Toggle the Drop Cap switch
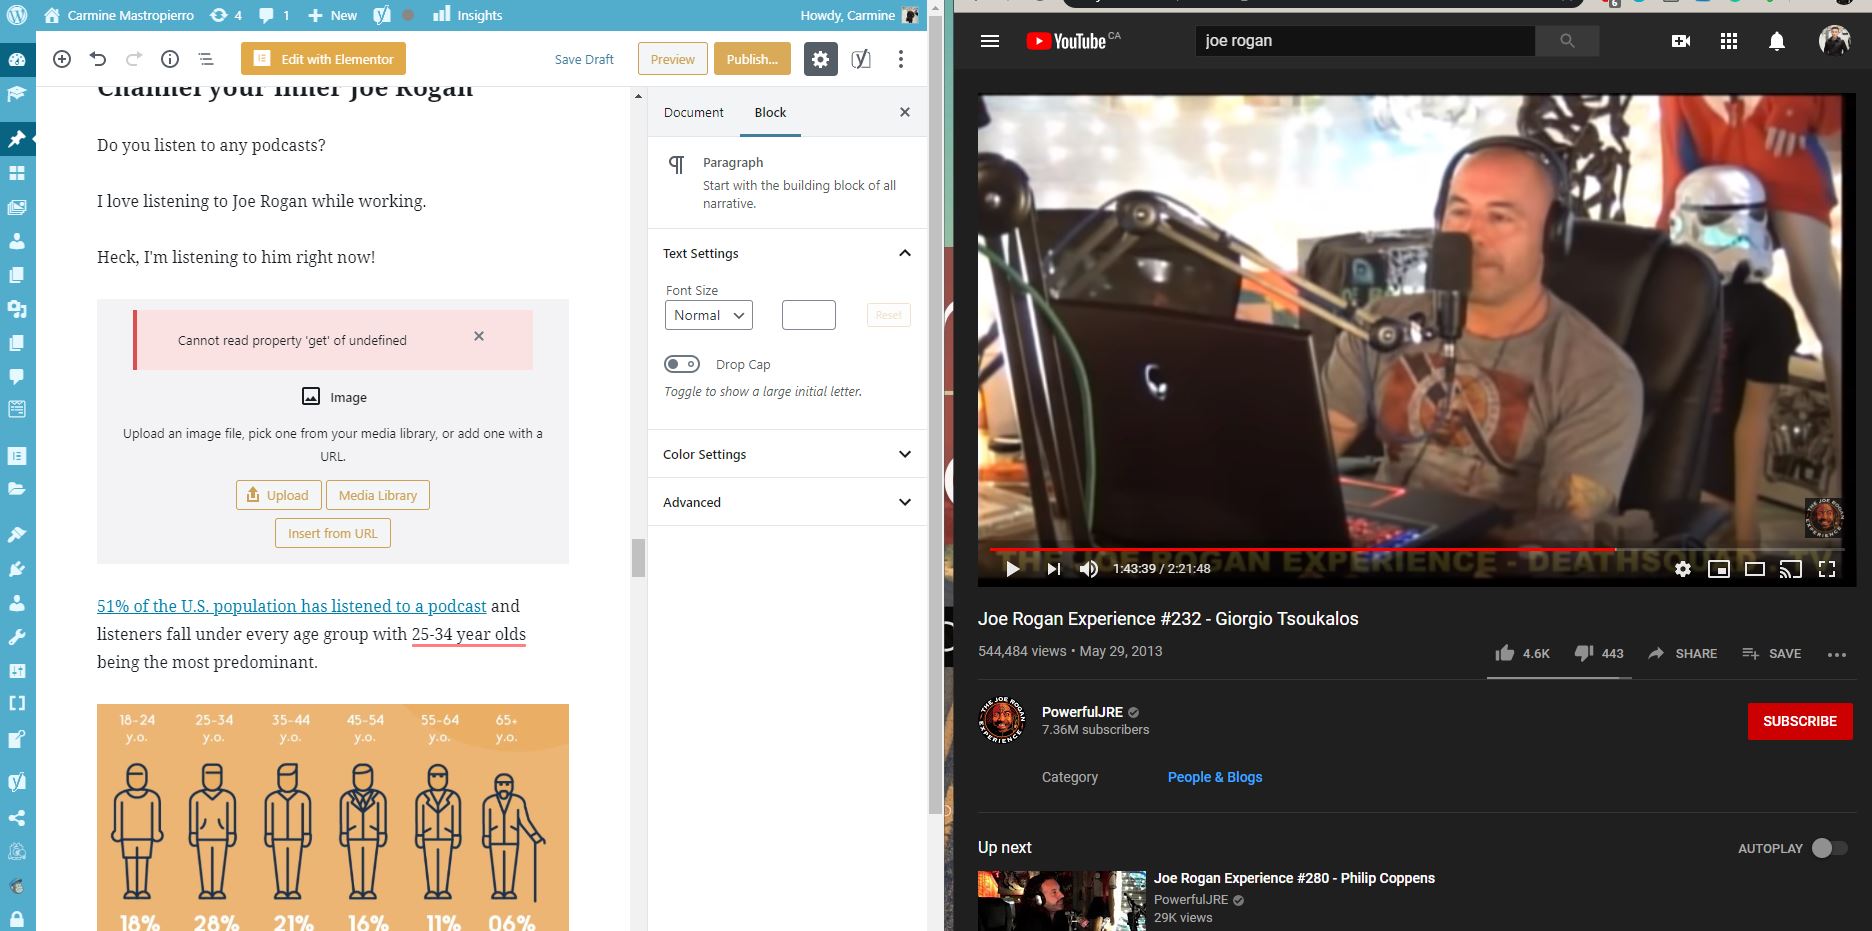Viewport: 1872px width, 931px height. 682,364
